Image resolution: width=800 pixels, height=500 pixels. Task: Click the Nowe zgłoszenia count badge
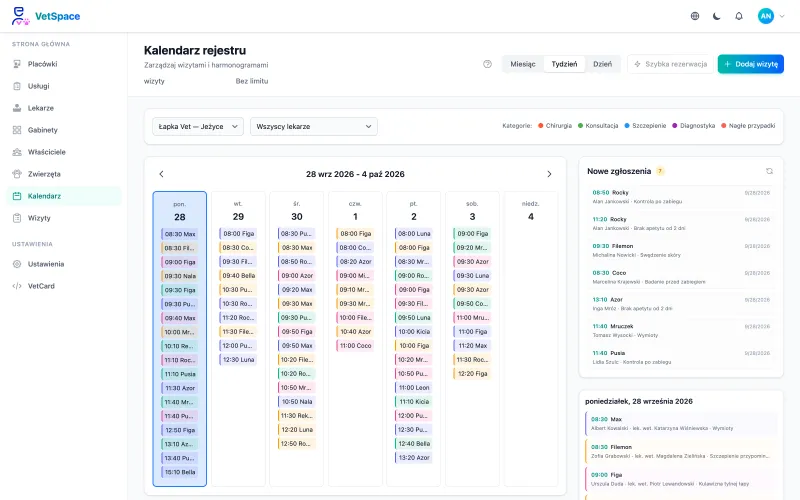(660, 171)
